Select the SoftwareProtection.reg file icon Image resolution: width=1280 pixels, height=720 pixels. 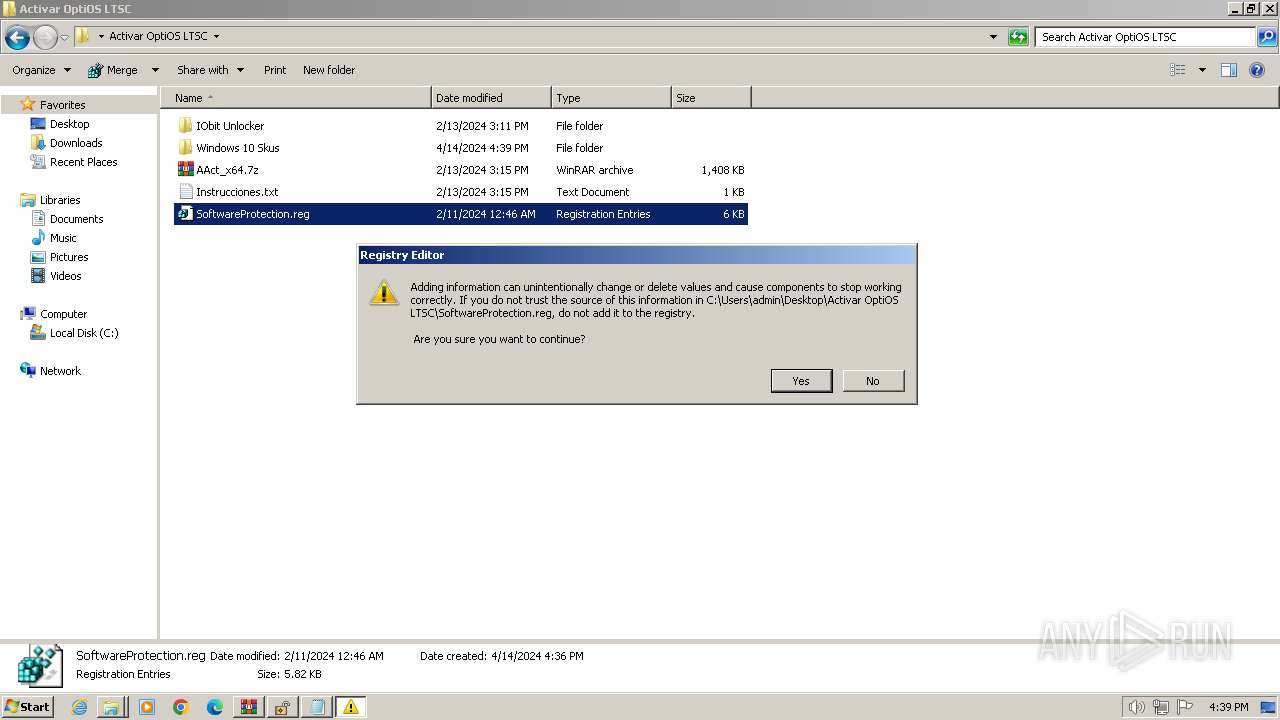pyautogui.click(x=185, y=214)
